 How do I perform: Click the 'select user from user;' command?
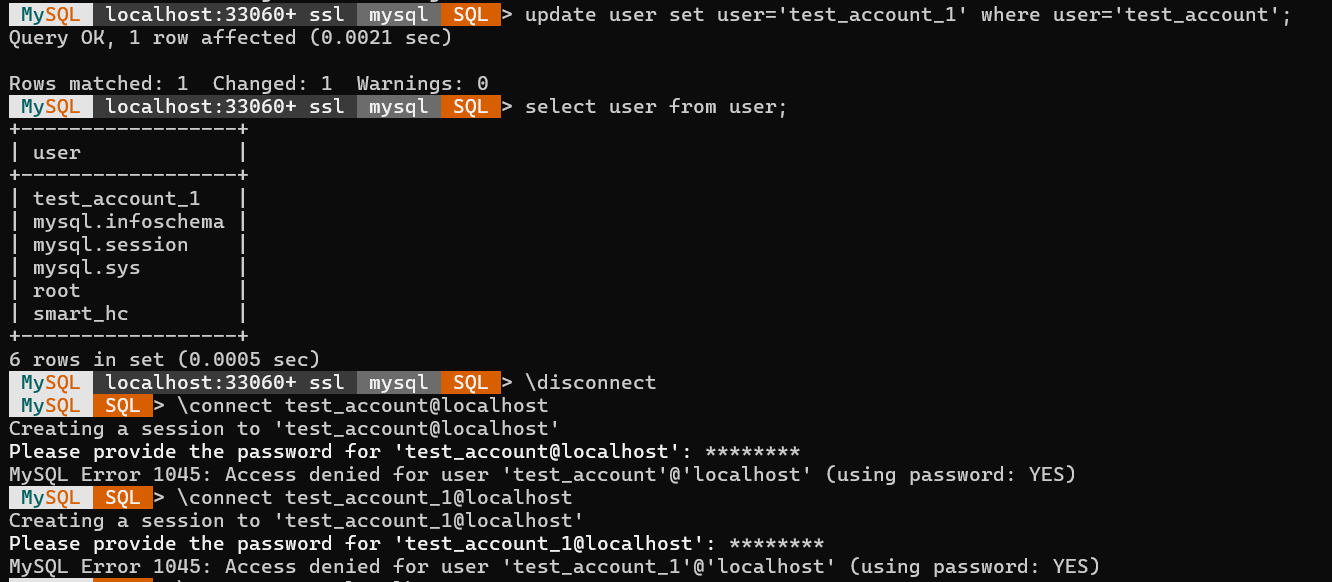tap(656, 107)
